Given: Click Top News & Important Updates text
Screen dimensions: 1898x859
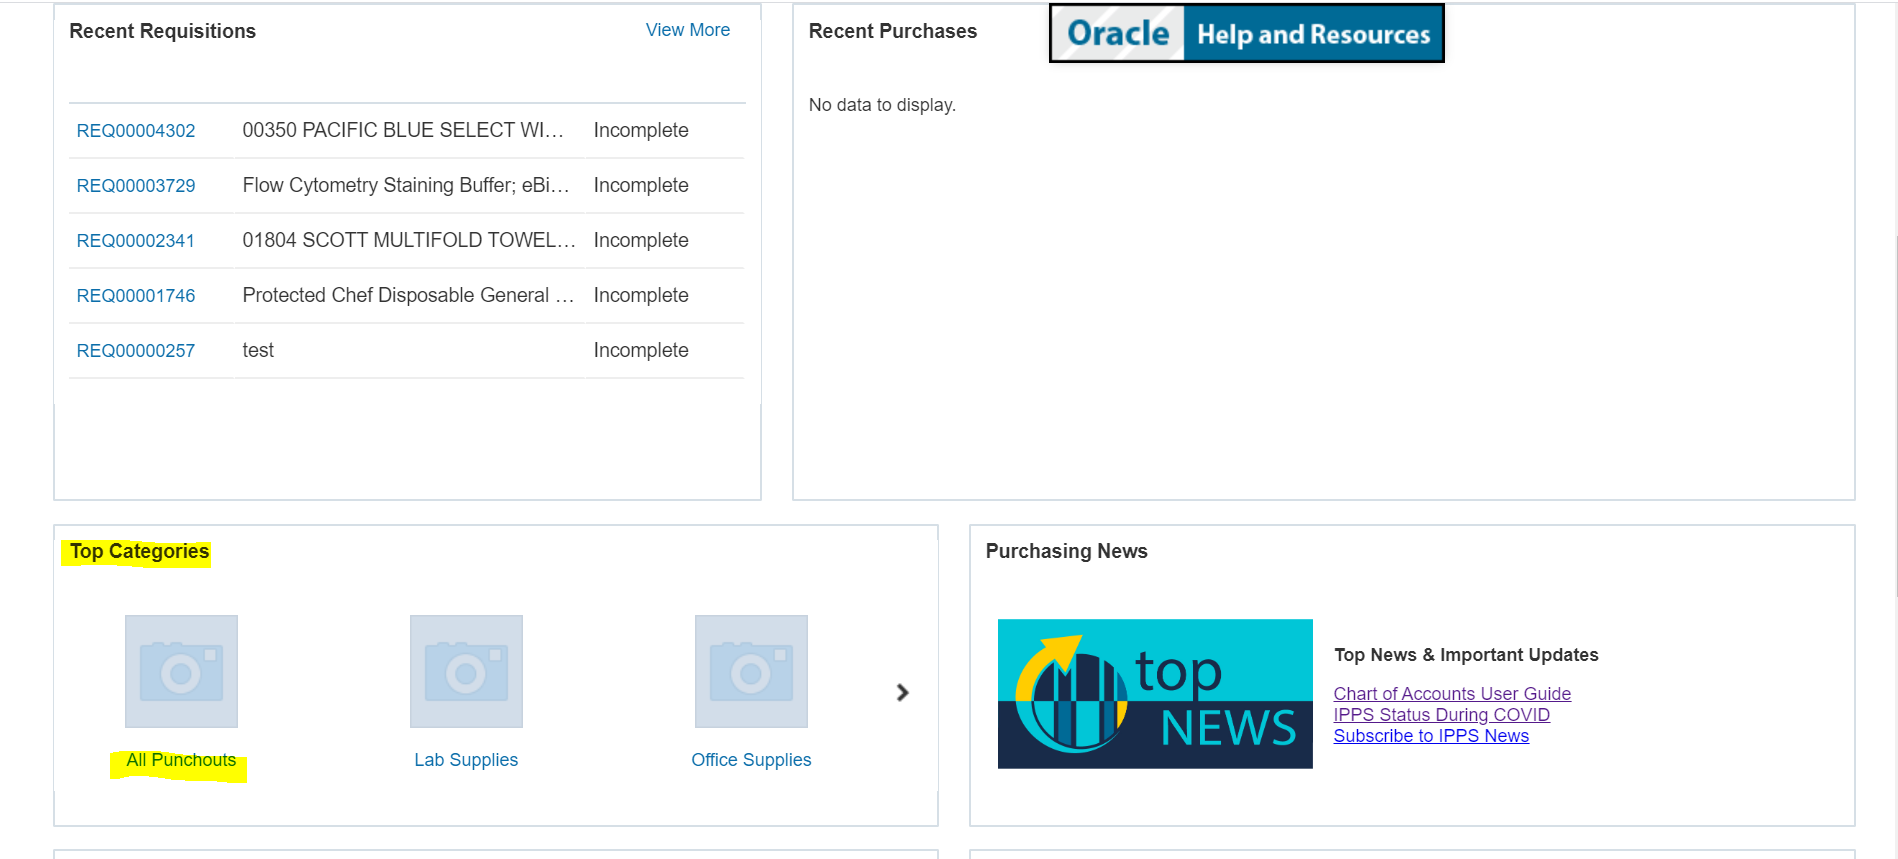Looking at the screenshot, I should (1466, 655).
